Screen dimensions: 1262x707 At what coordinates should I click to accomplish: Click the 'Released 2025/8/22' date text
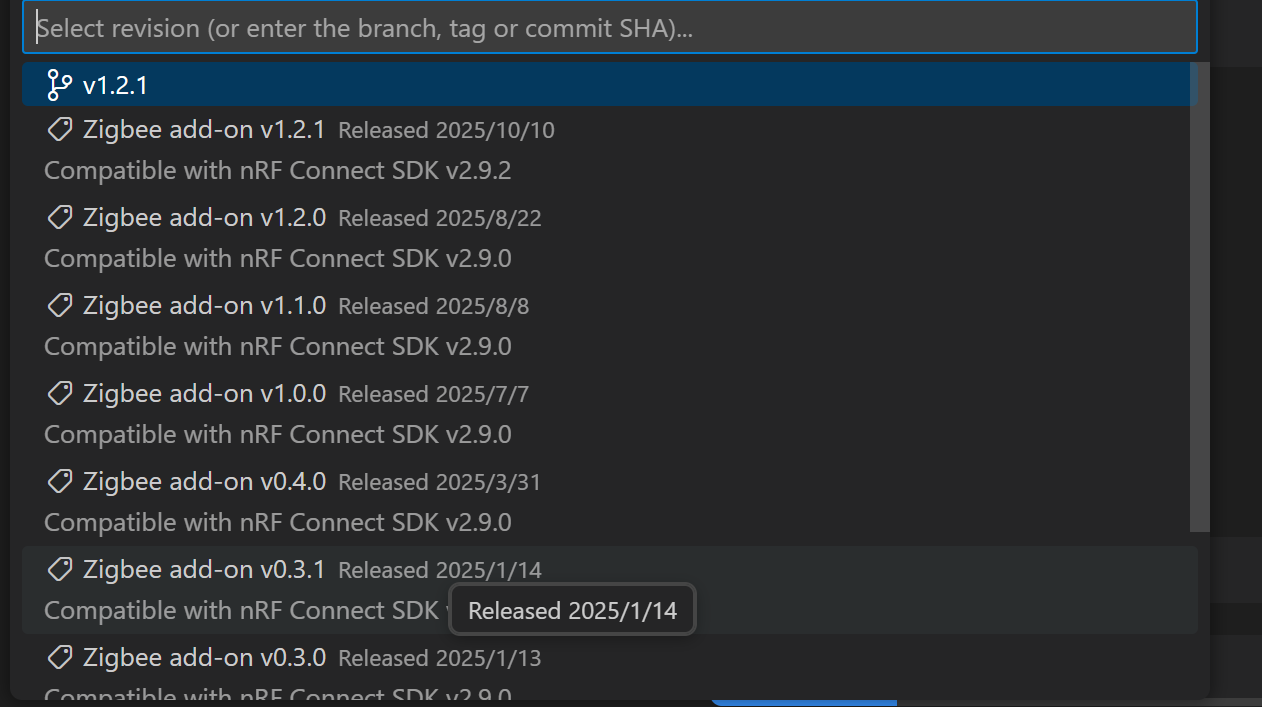(440, 219)
